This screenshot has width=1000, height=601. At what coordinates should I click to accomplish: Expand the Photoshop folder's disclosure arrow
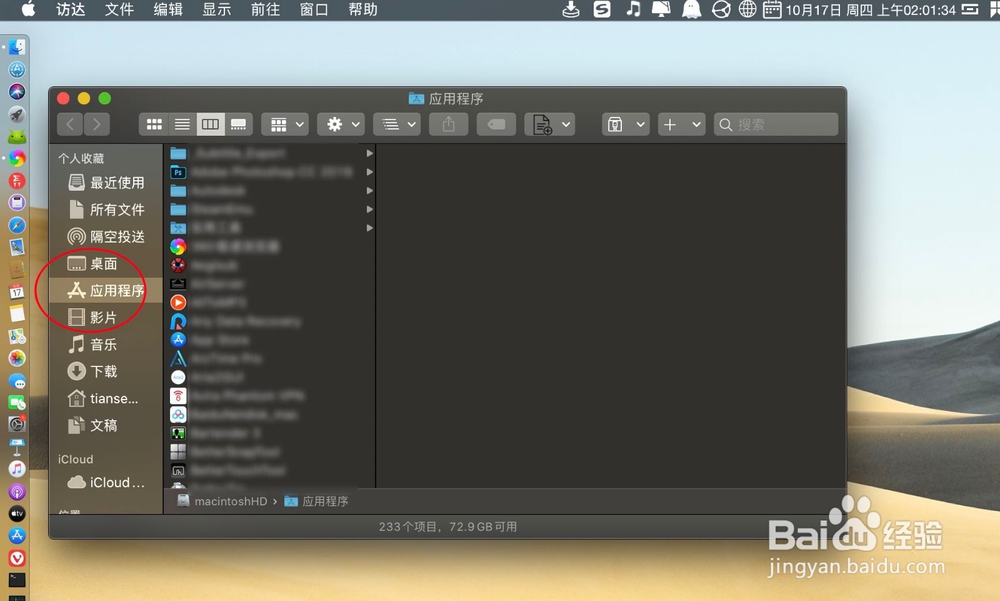tap(369, 172)
